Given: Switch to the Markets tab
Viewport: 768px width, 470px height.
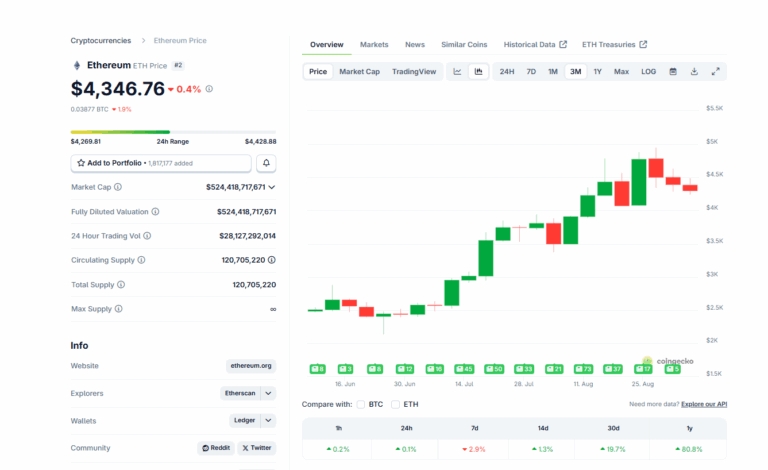Looking at the screenshot, I should click(x=374, y=45).
